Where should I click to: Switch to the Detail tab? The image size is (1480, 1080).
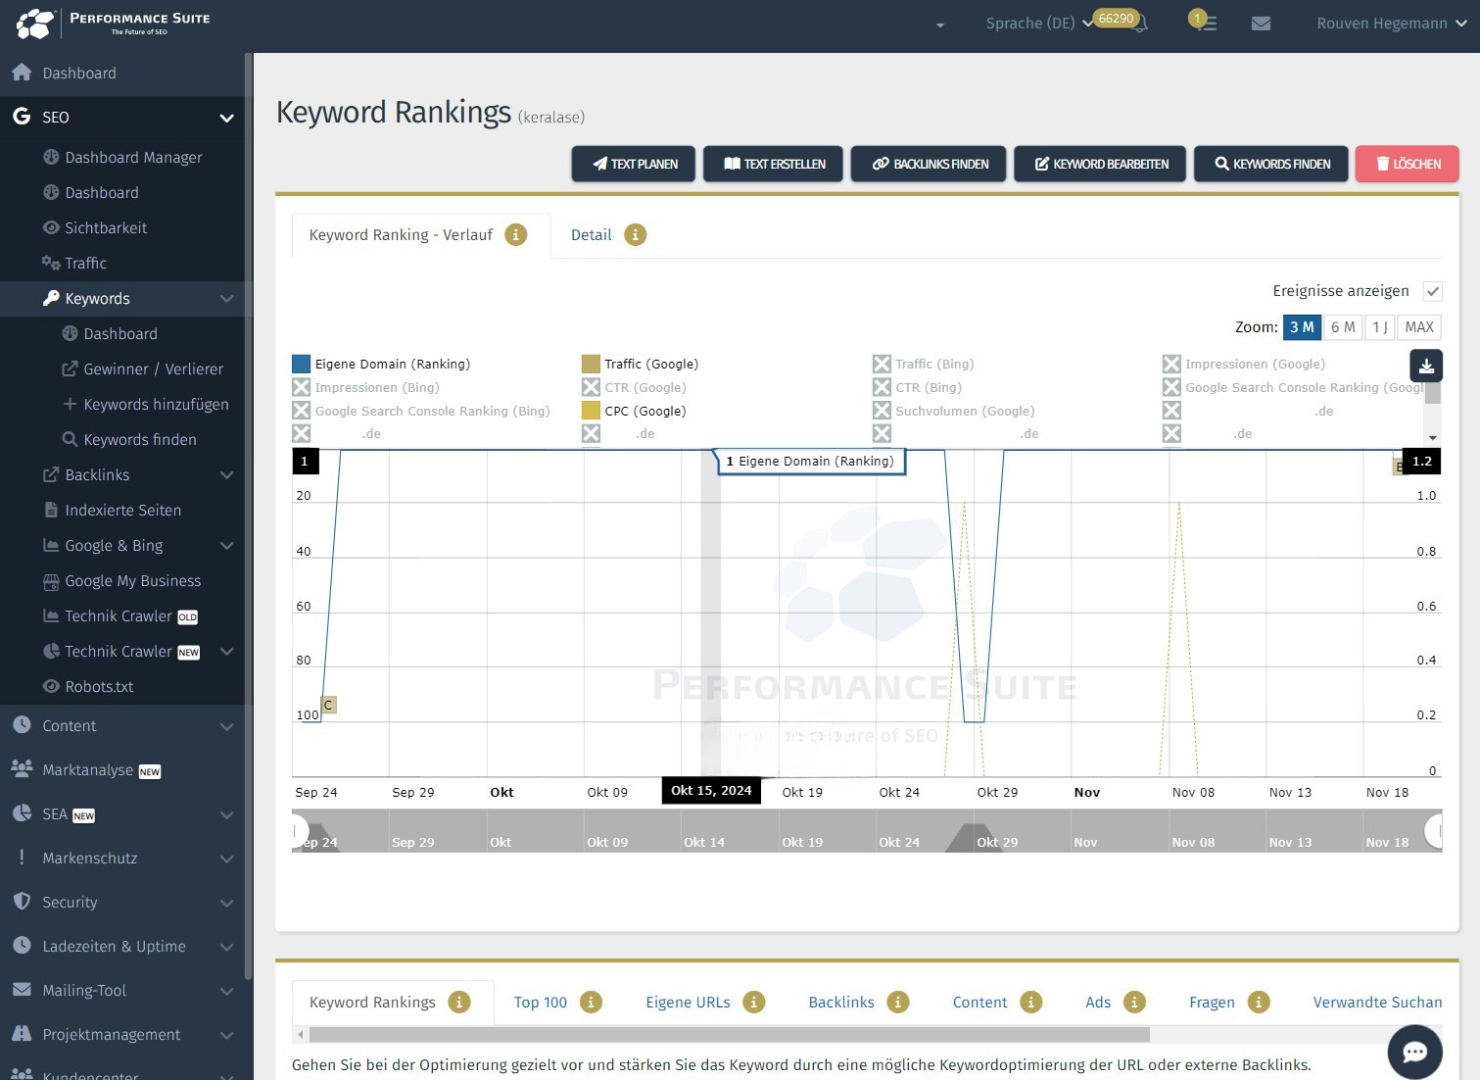point(591,235)
